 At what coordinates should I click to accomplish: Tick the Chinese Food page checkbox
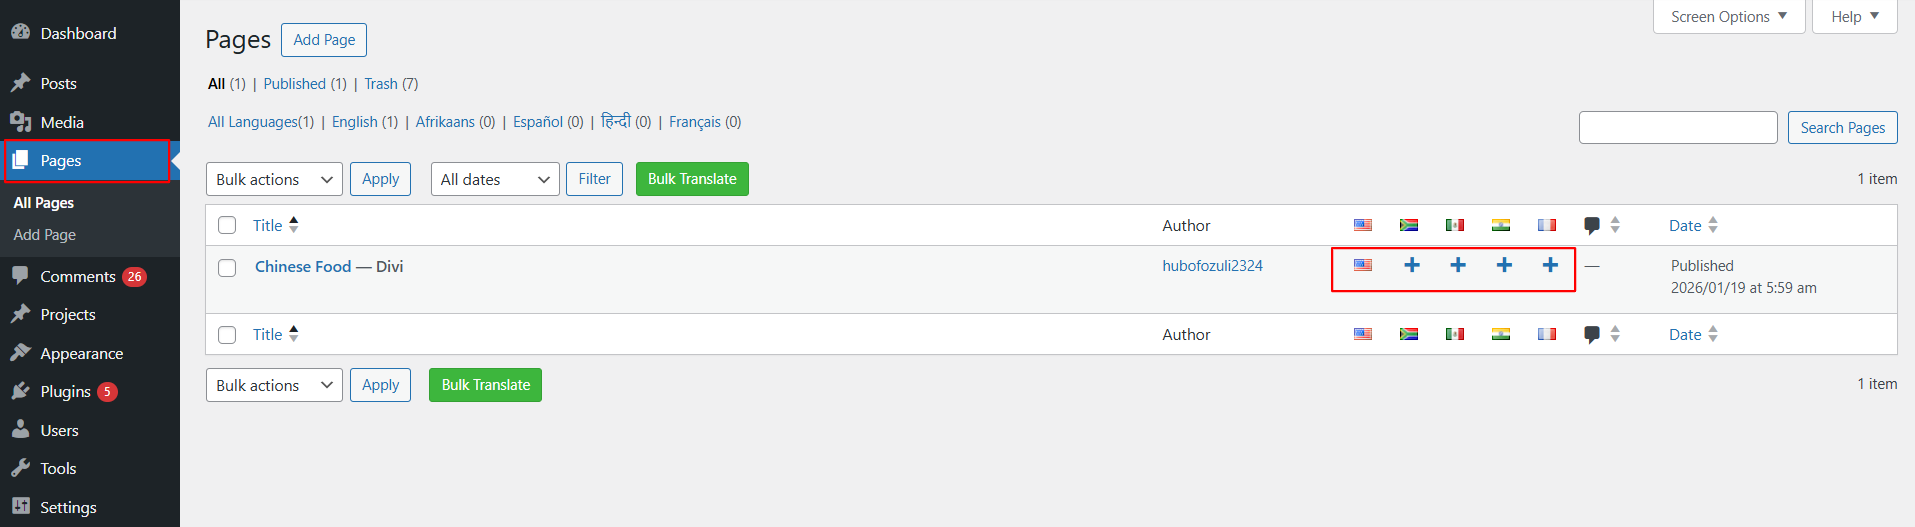coord(227,268)
